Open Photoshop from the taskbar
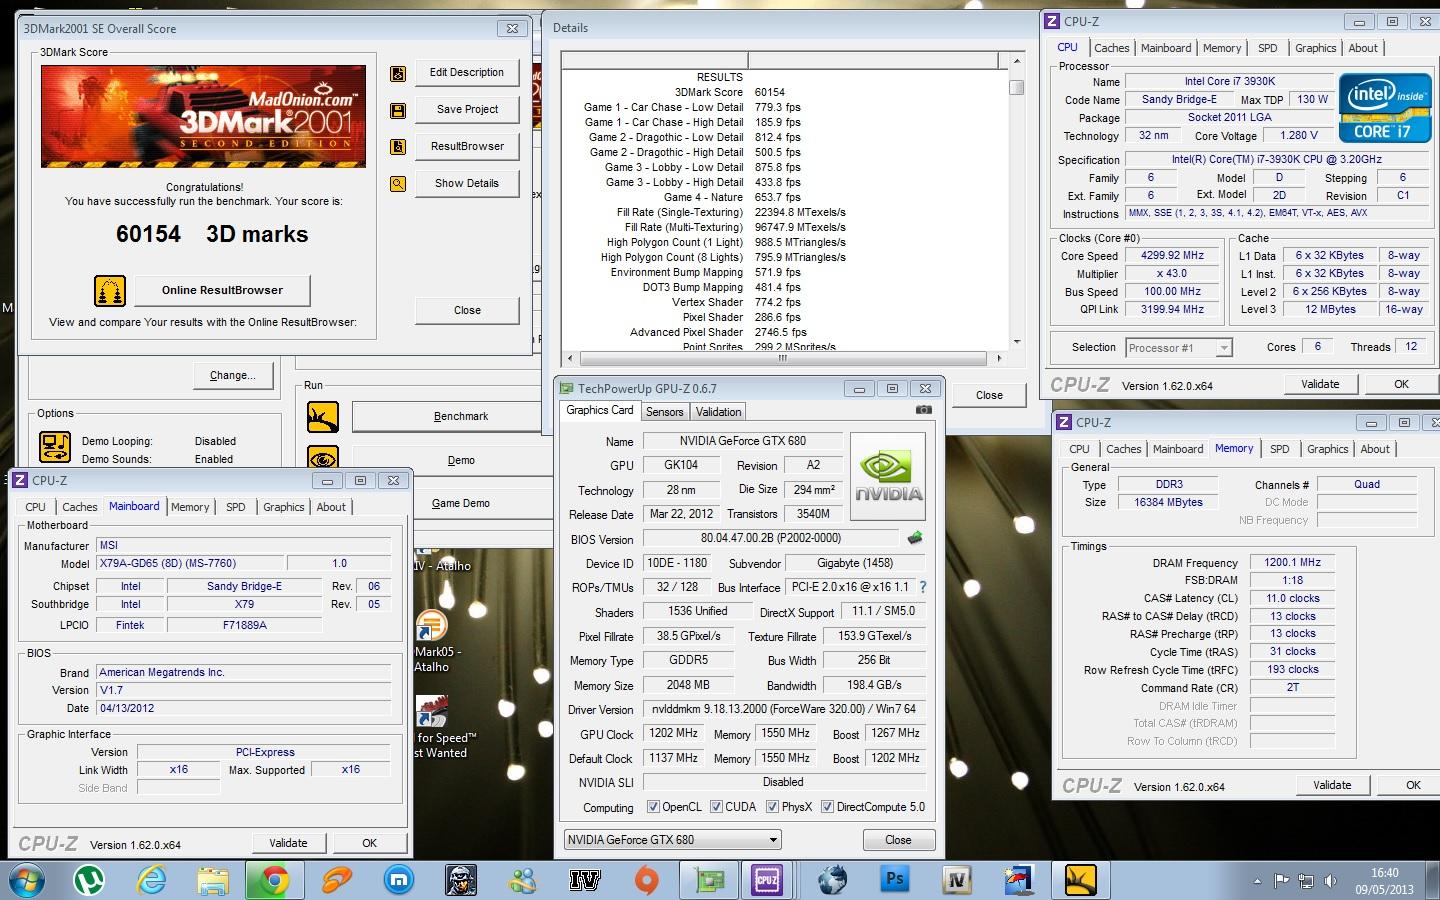 pos(894,880)
